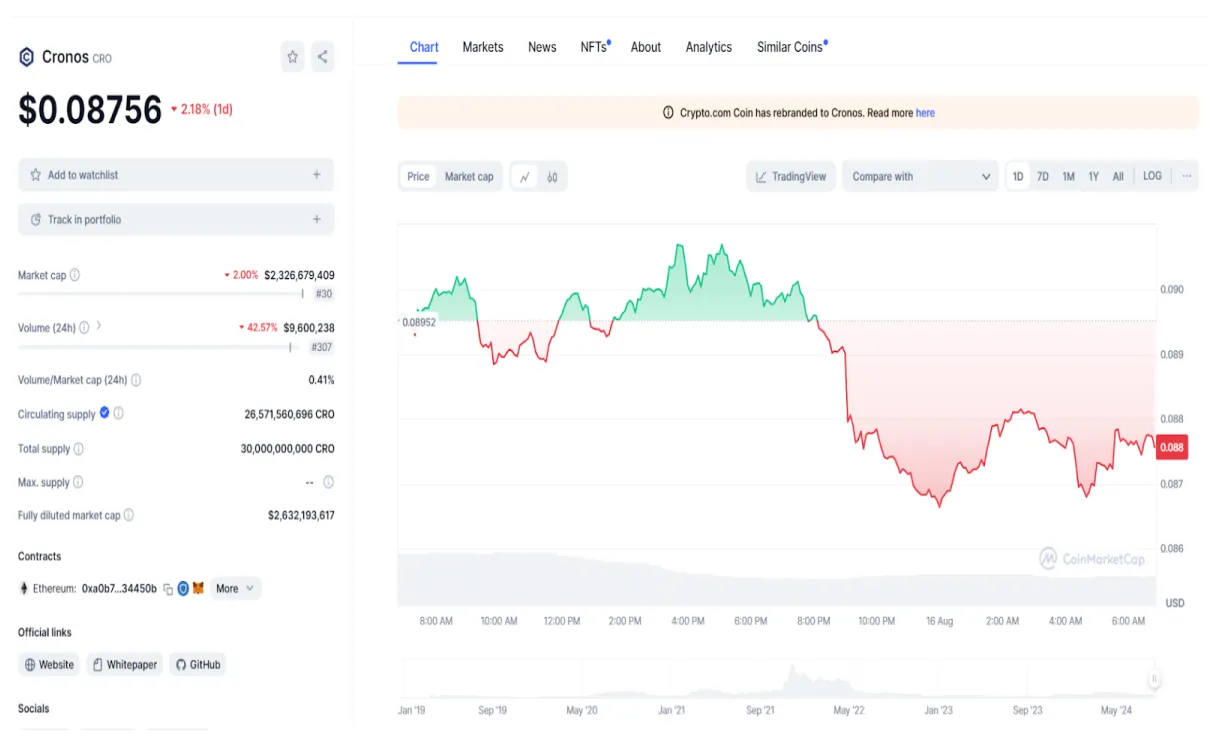
Task: Switch the chart to Market cap view
Action: [x=468, y=176]
